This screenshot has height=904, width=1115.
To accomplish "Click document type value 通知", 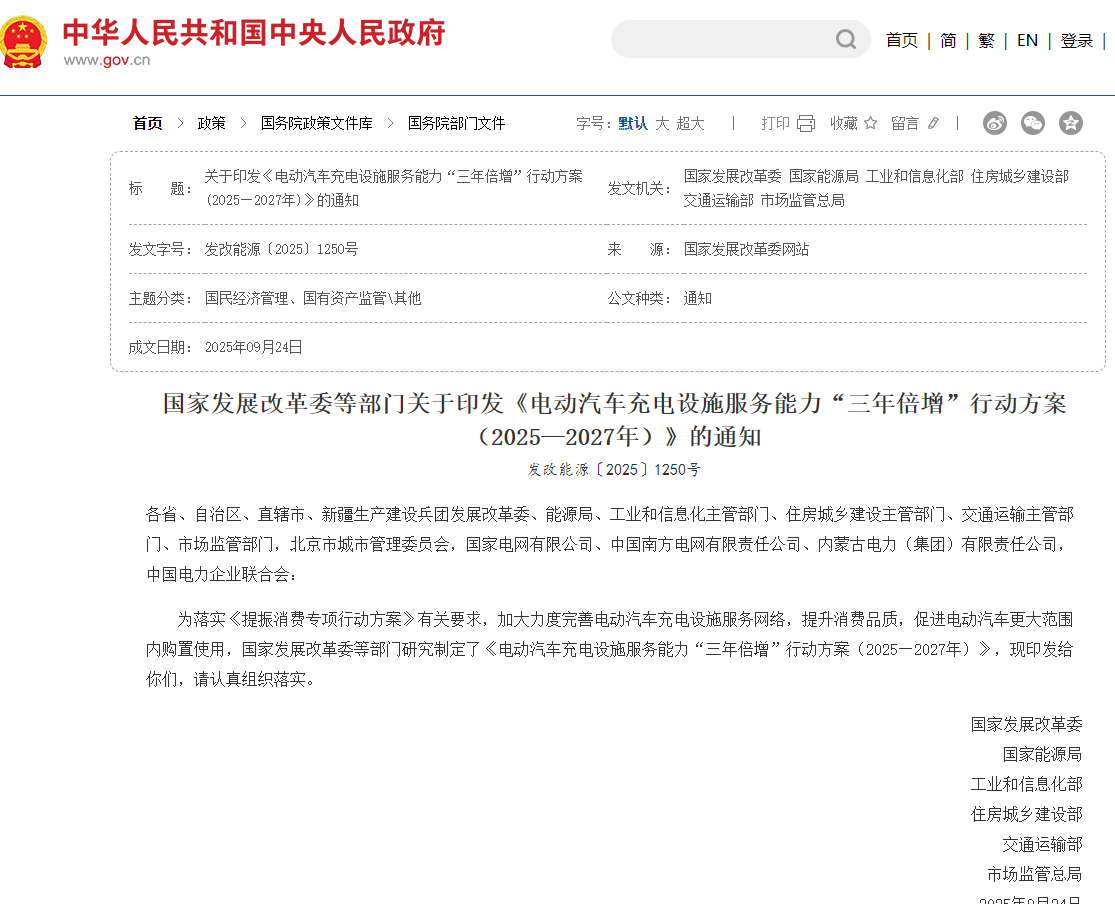I will pyautogui.click(x=698, y=298).
